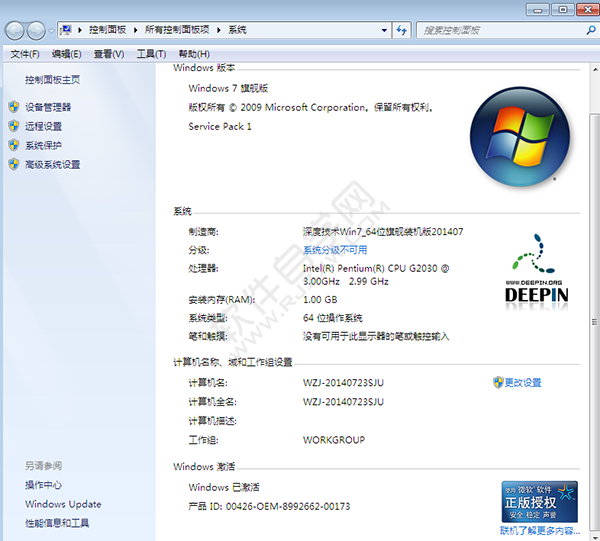The height and width of the screenshot is (541, 600).
Task: Click the DEEPIN manufacturer logo
Action: [x=536, y=270]
